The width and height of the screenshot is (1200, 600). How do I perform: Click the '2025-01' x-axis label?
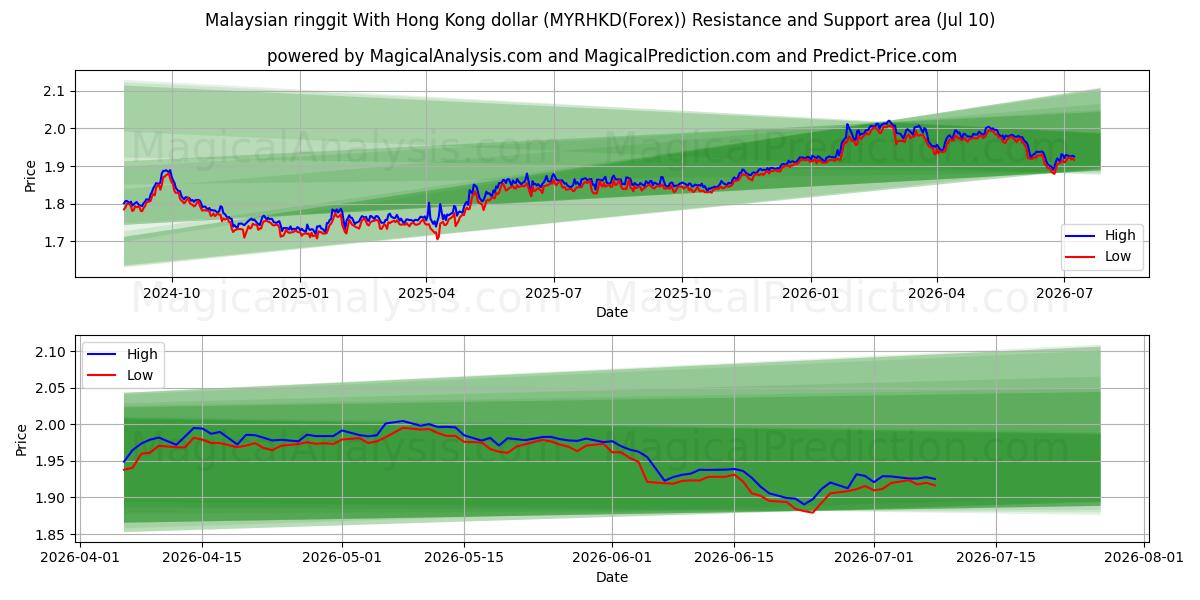click(300, 294)
